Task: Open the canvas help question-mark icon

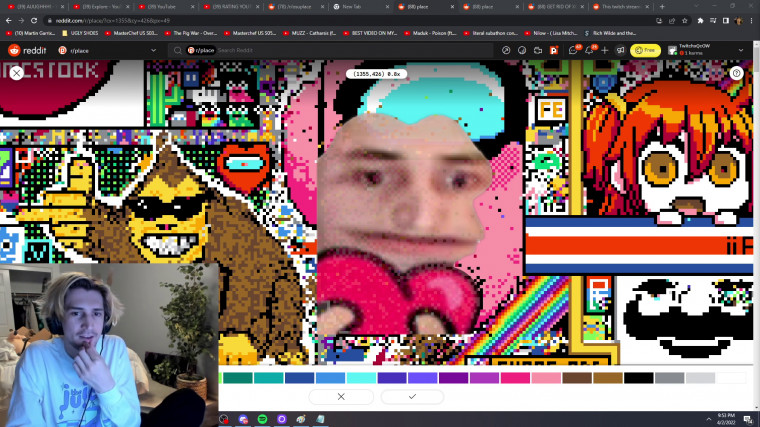Action: pos(736,73)
